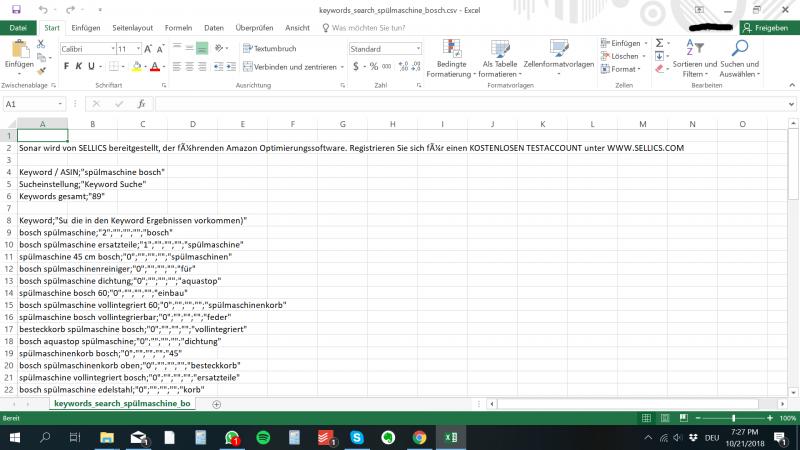The image size is (800, 450).
Task: Switch to Formeln ribbon tab
Action: coord(178,28)
